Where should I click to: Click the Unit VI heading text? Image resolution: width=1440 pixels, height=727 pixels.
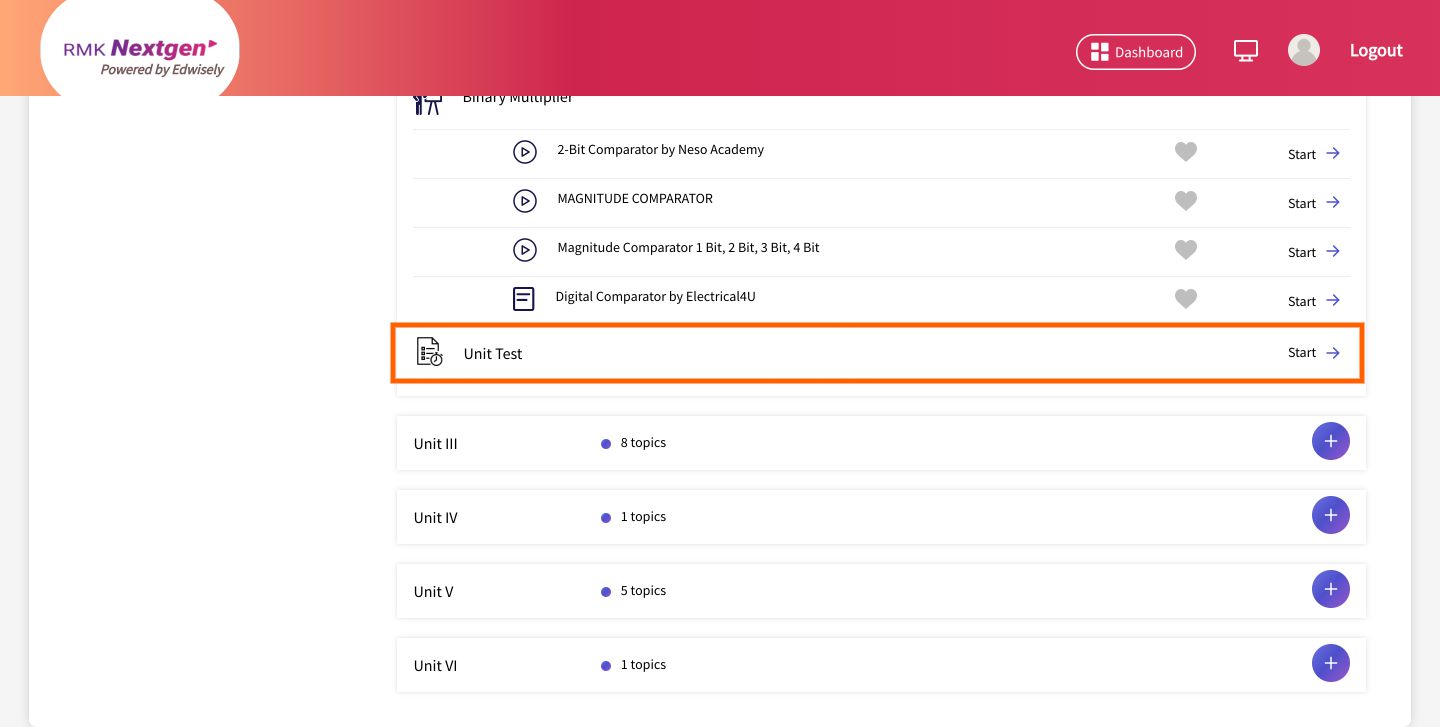tap(436, 666)
